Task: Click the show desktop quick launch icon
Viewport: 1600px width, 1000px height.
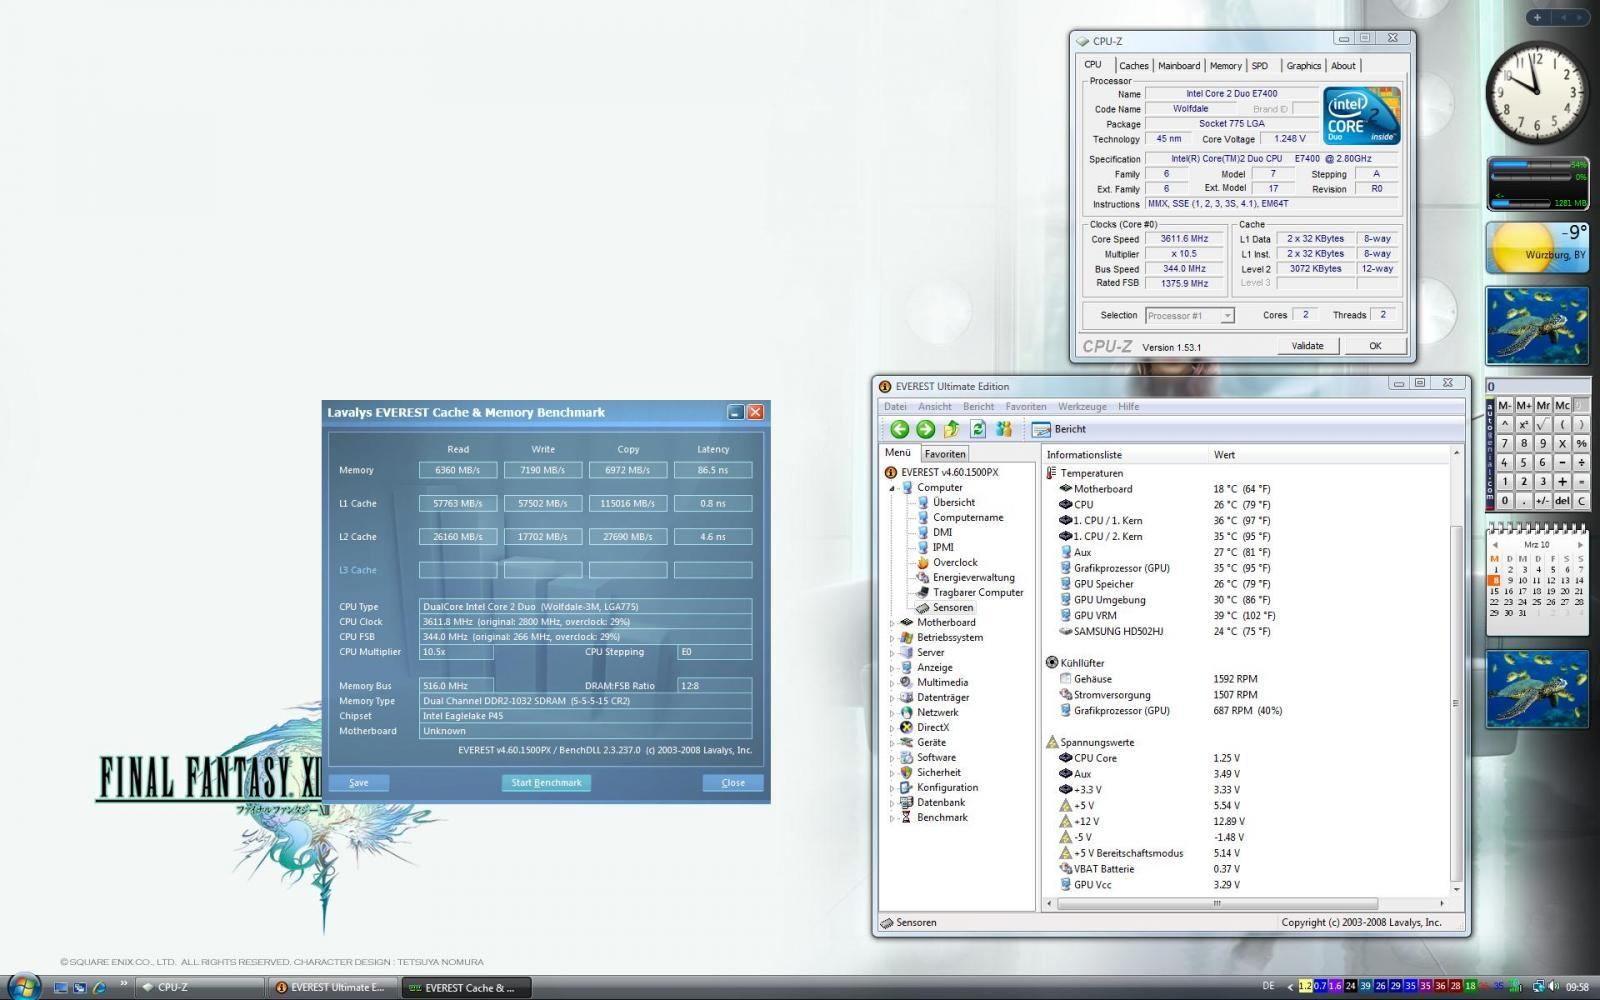Action: tap(61, 987)
